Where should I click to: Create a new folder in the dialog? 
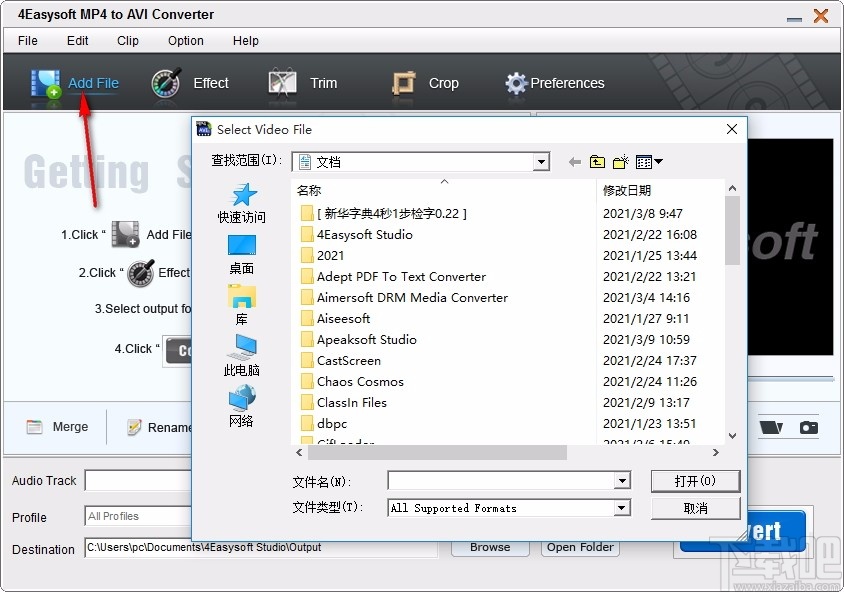click(x=619, y=161)
